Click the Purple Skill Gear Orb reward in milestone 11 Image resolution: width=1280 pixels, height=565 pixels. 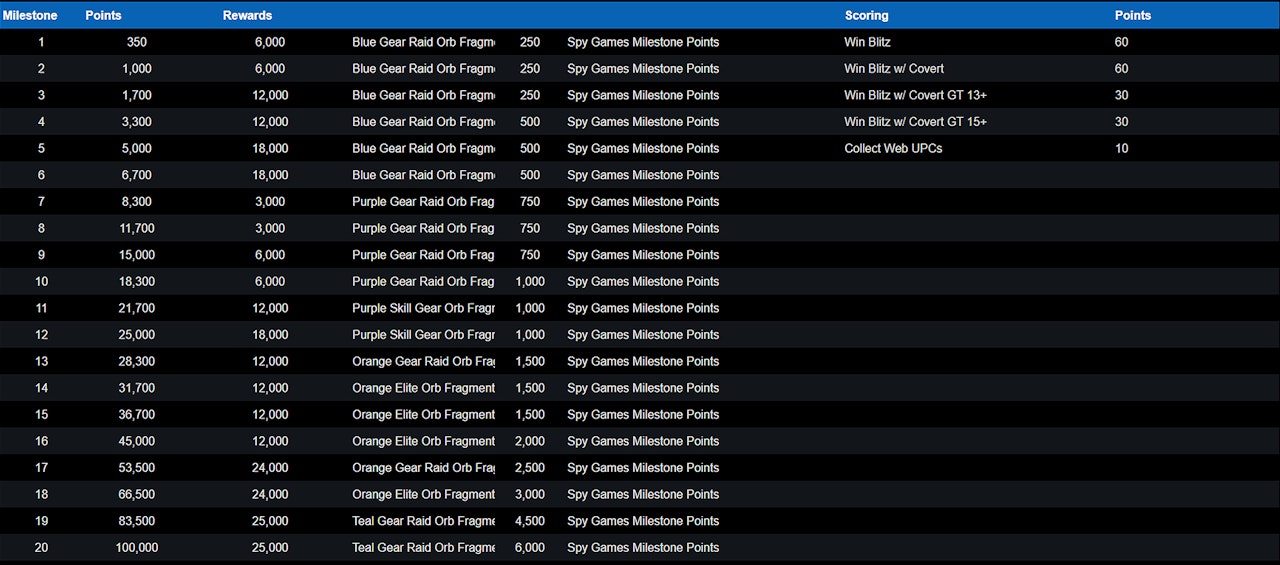[423, 308]
